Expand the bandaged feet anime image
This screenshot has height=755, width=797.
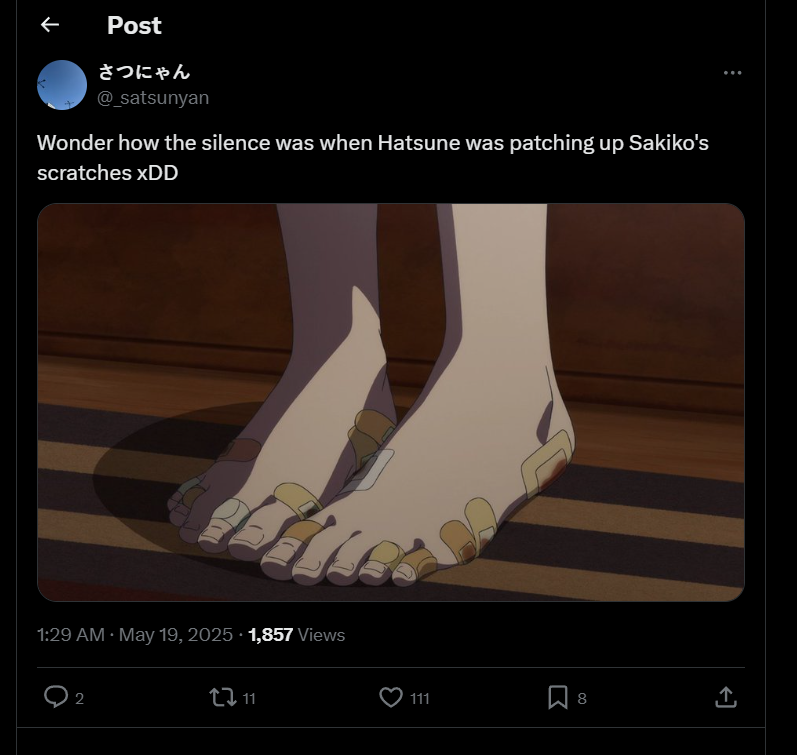pyautogui.click(x=391, y=402)
